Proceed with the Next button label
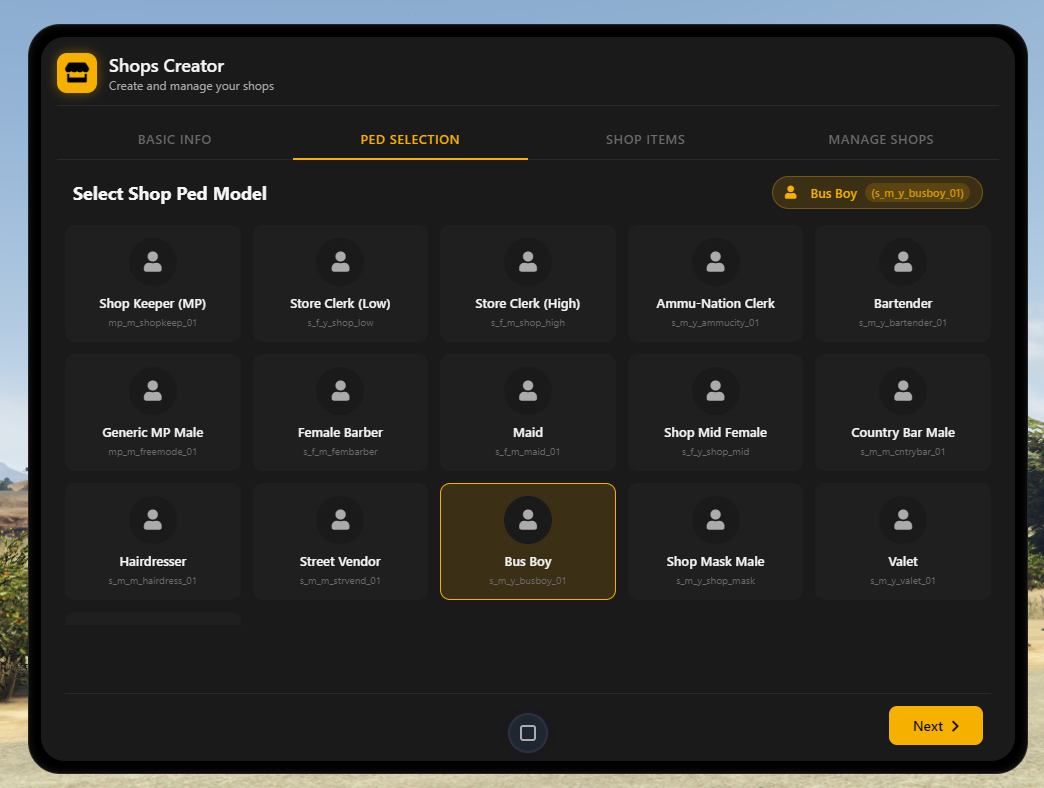The height and width of the screenshot is (788, 1044). (x=927, y=726)
